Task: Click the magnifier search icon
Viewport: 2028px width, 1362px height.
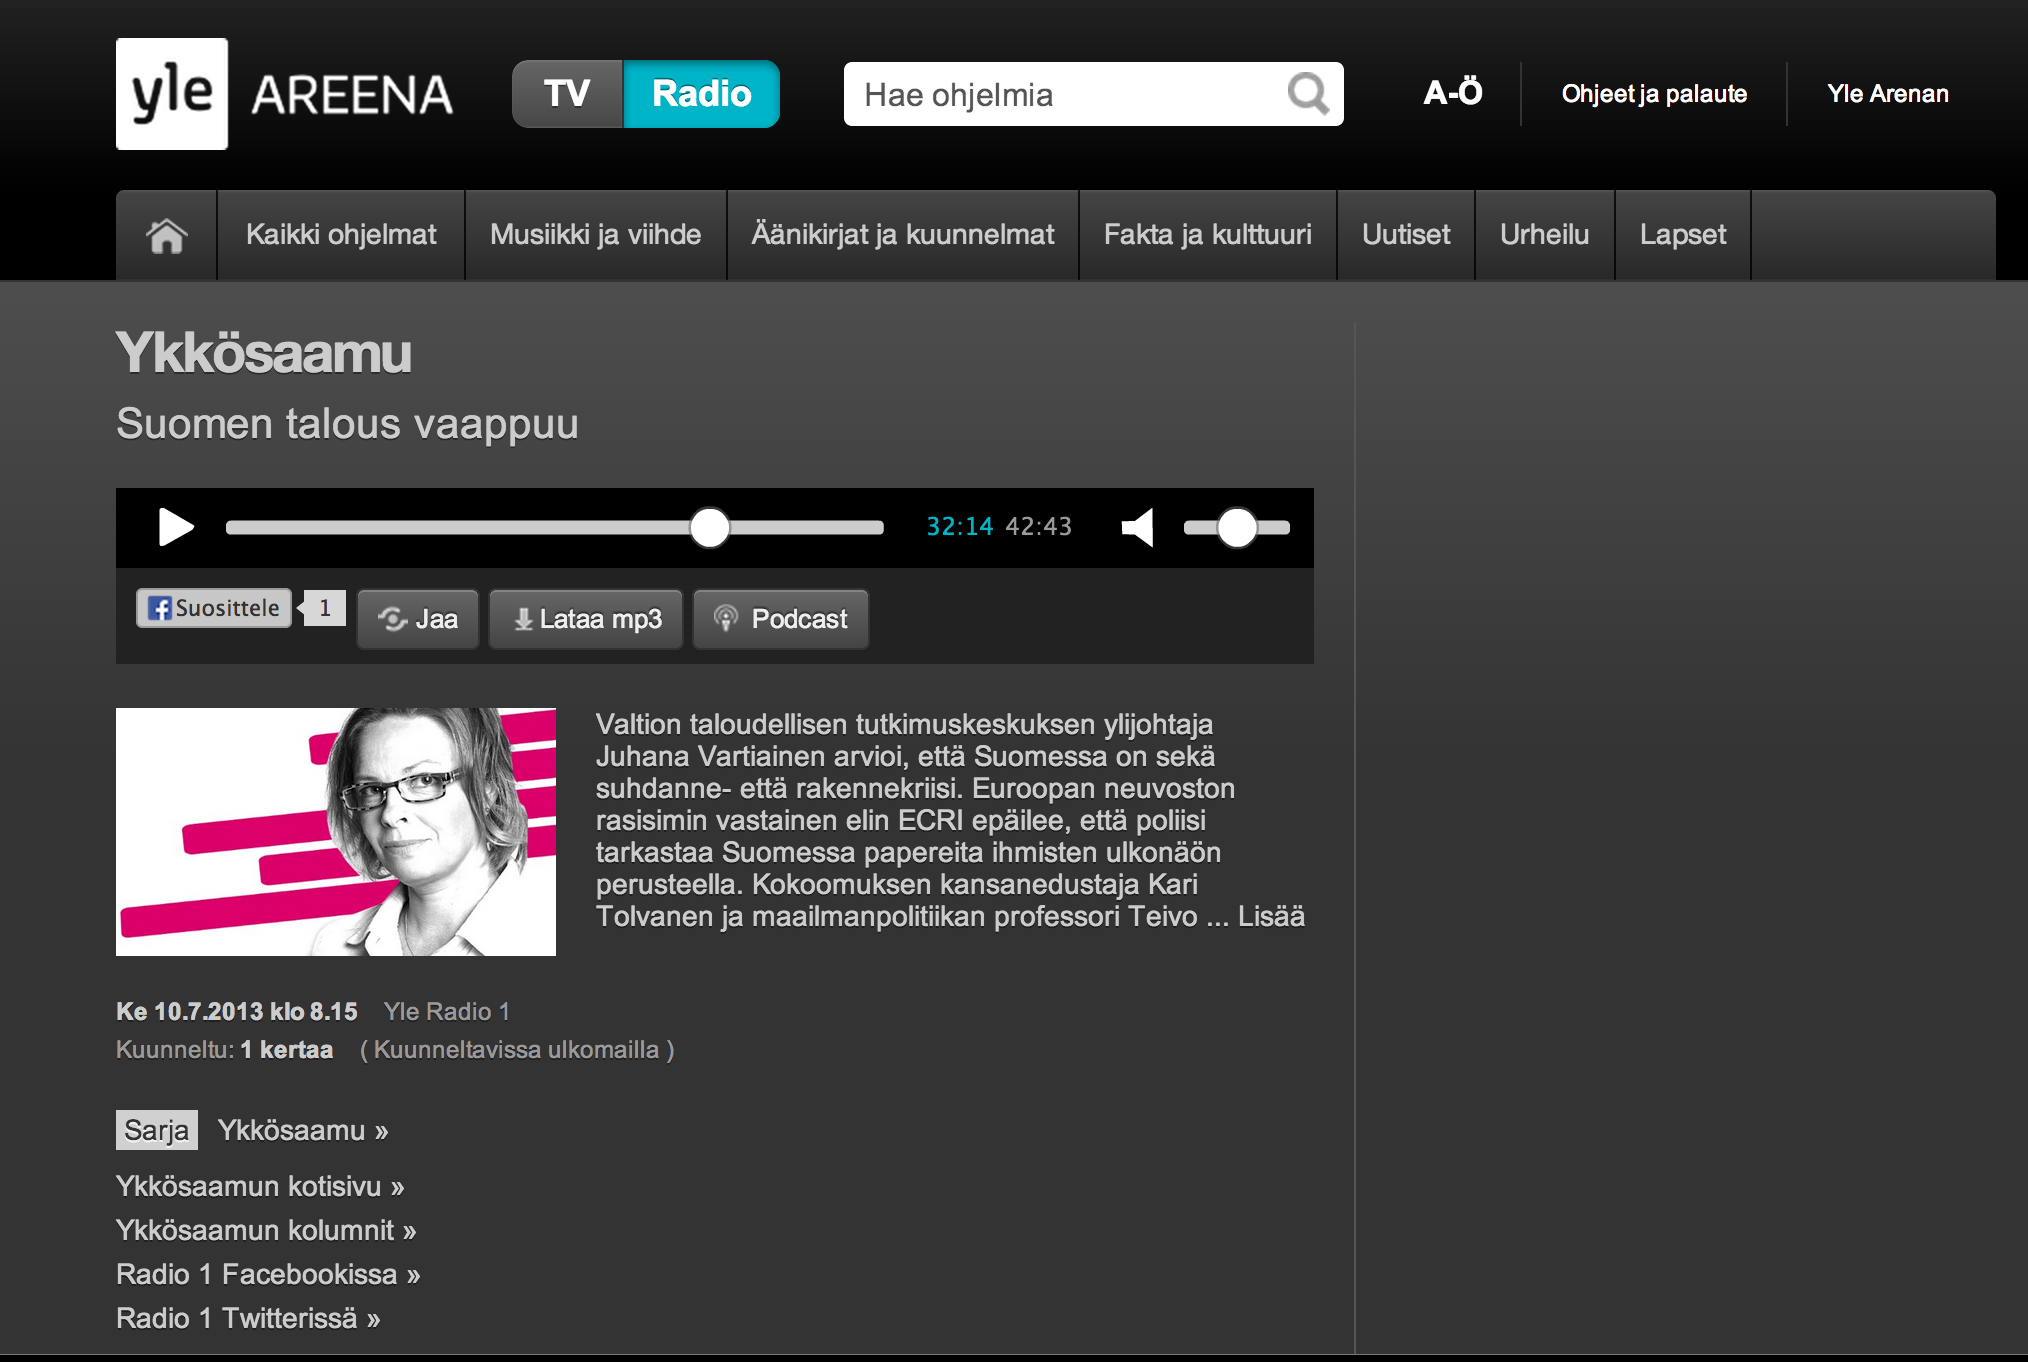Action: point(1308,94)
